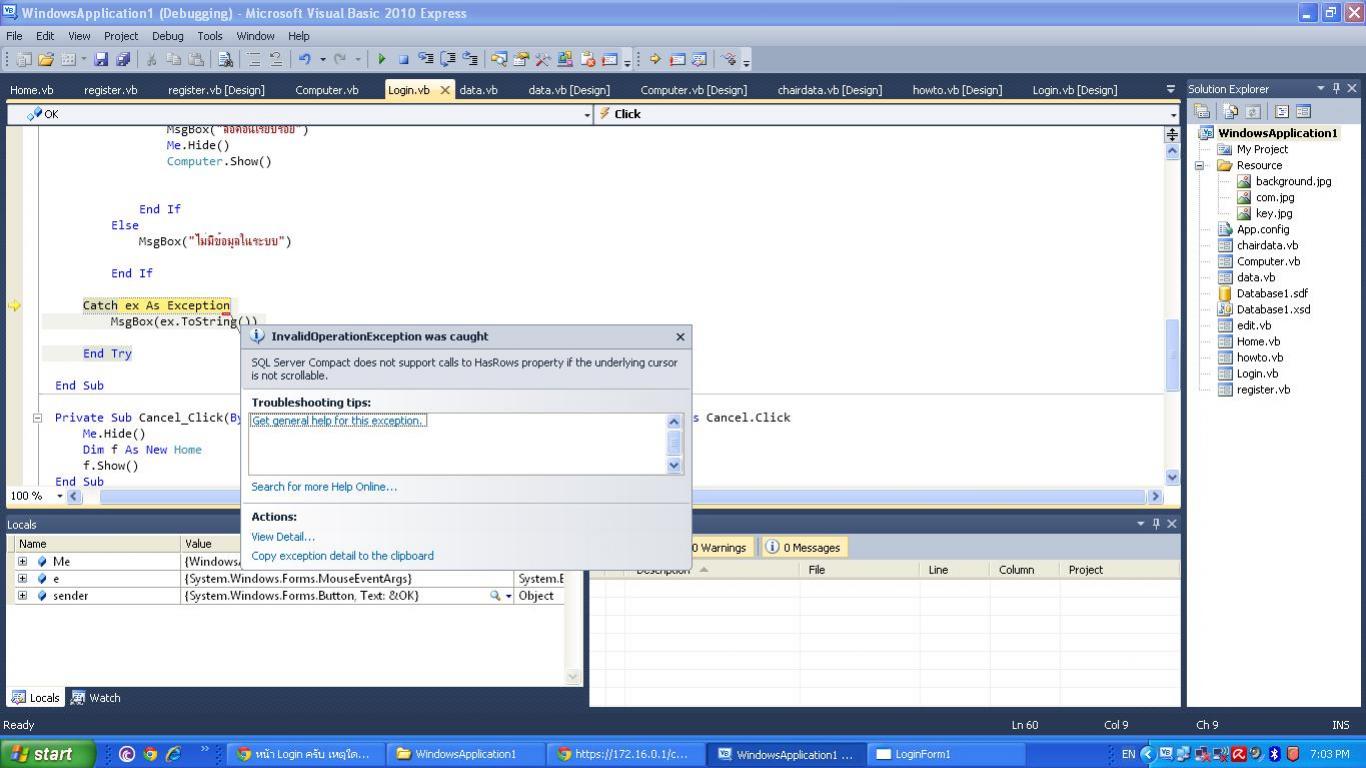
Task: Click the Save disk icon
Action: [100, 59]
